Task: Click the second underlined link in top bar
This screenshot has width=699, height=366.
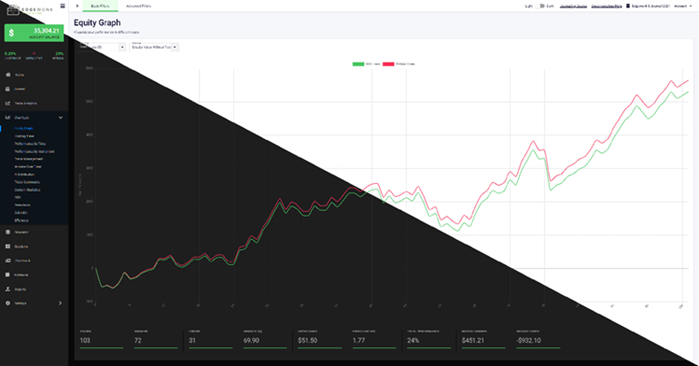Action: [x=606, y=6]
